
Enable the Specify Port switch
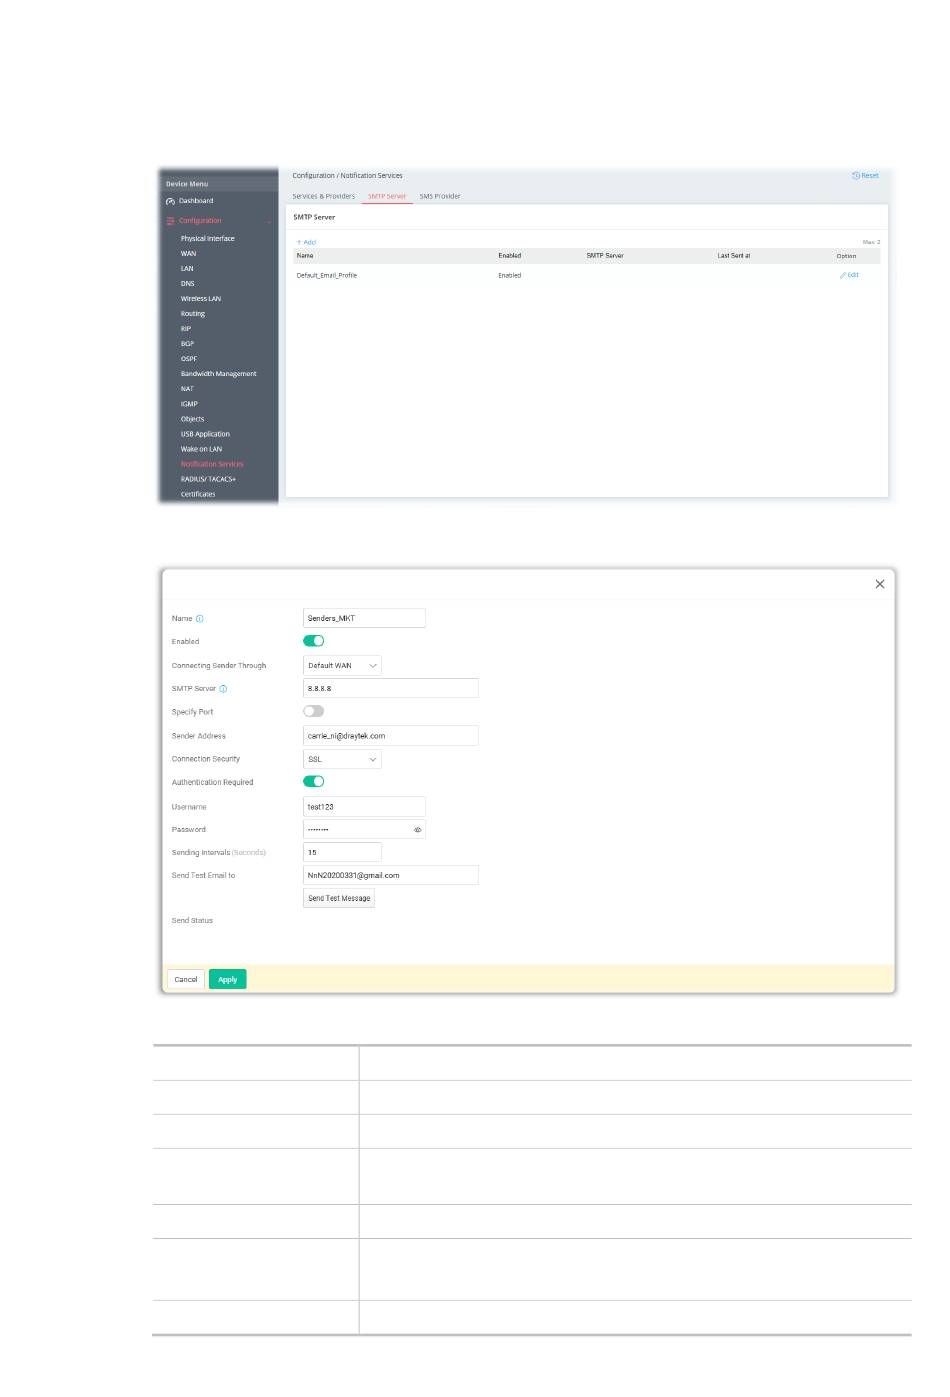click(314, 711)
